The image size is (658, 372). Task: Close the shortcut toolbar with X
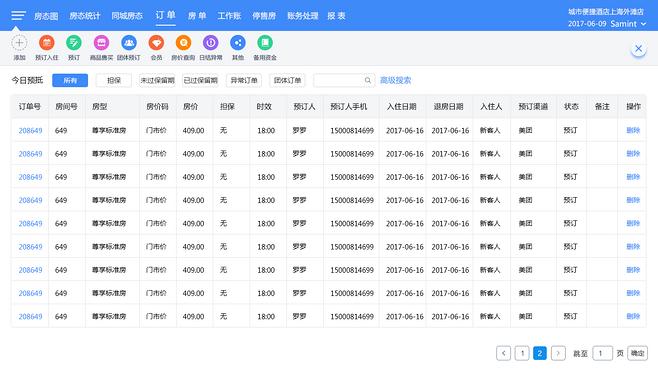(638, 49)
